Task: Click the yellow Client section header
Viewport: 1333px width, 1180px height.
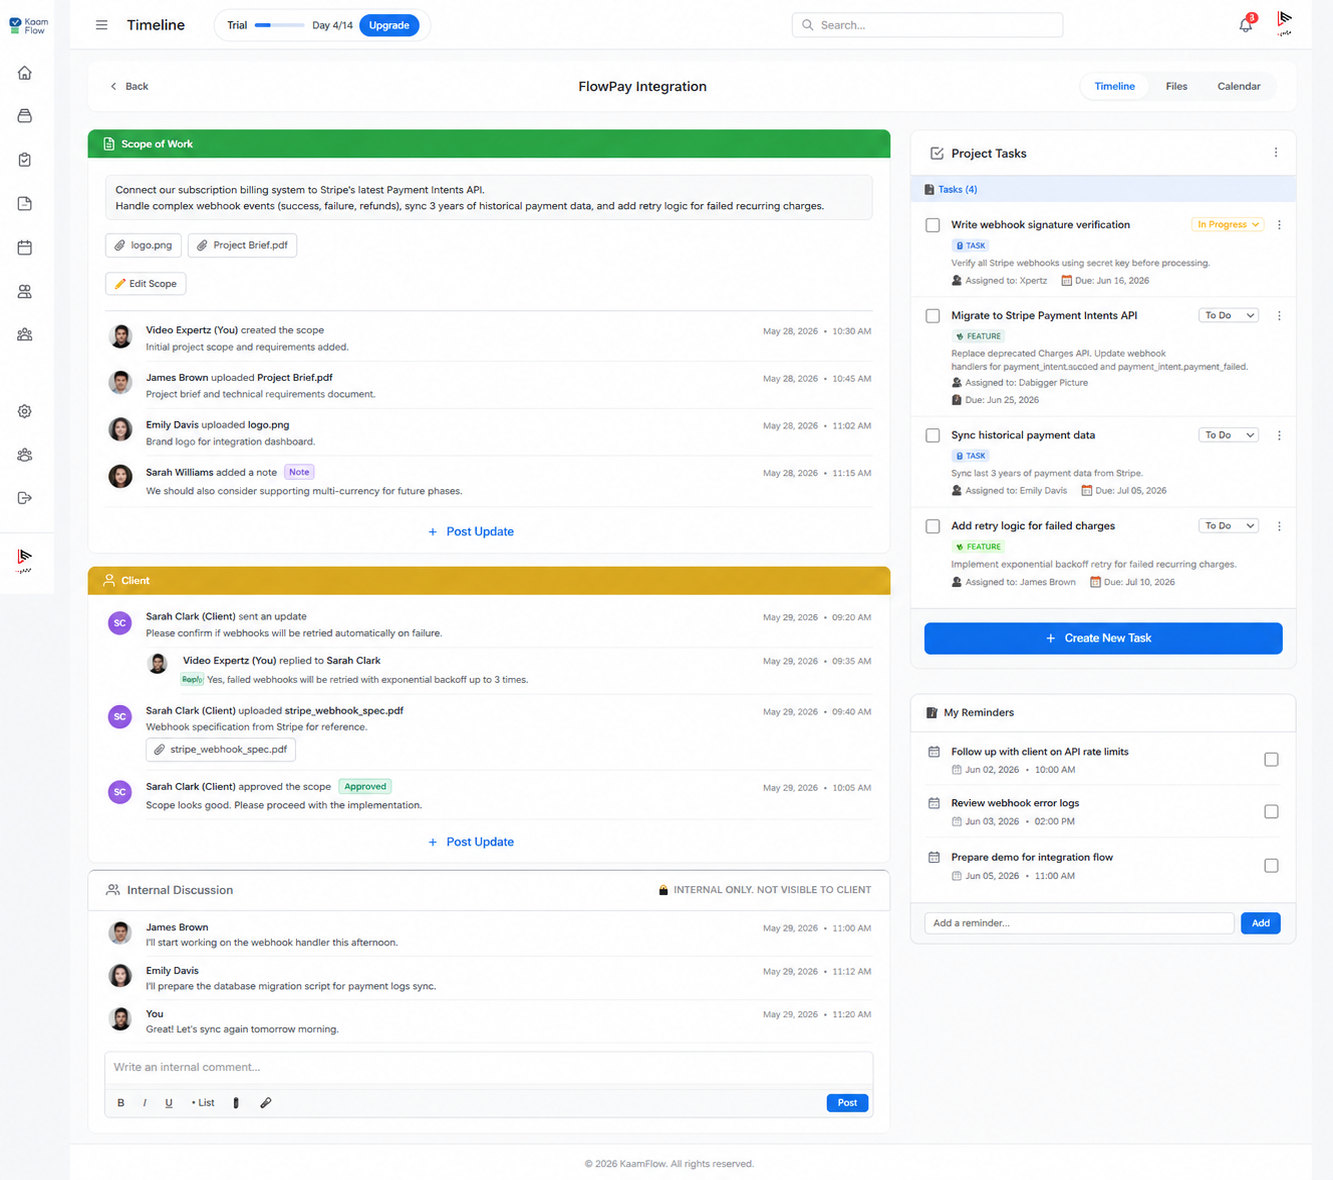Action: (489, 581)
